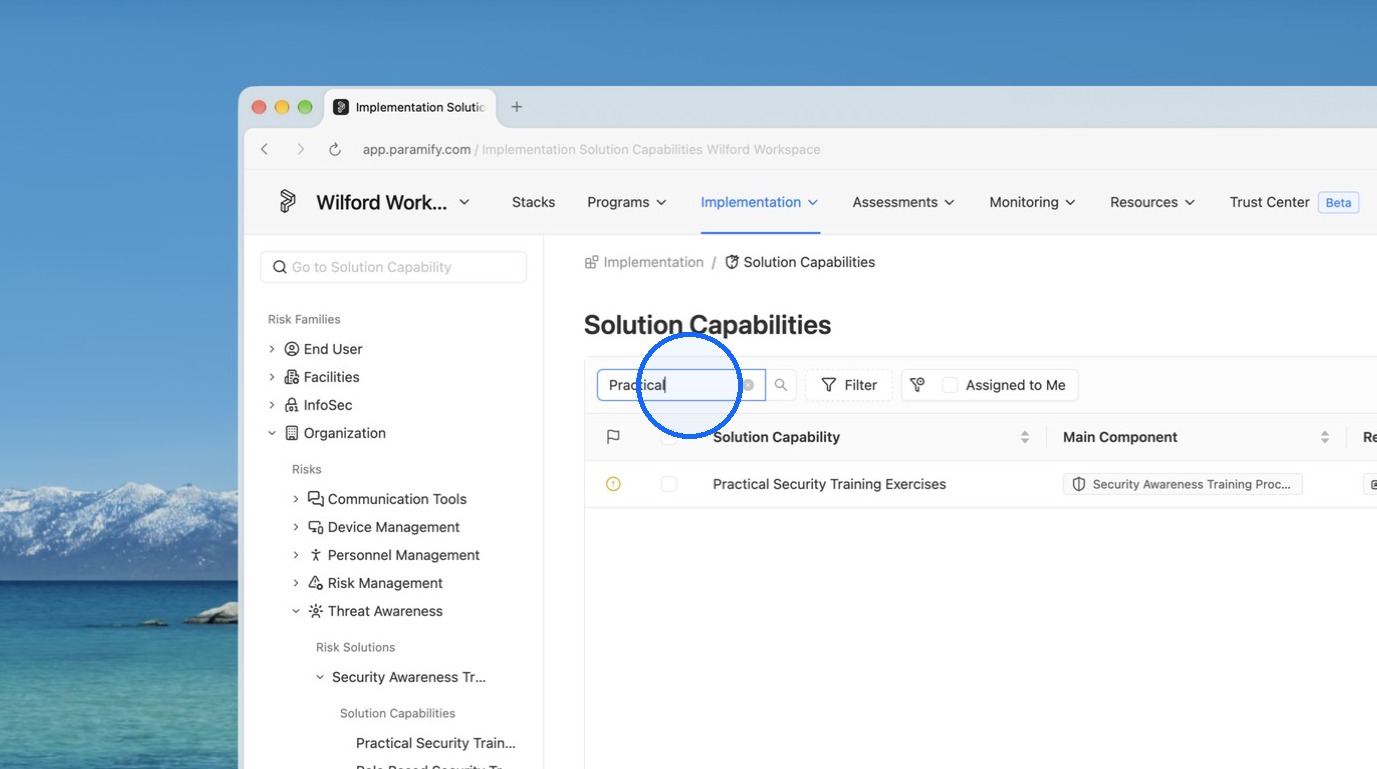1377x769 pixels.
Task: Clear the Practical search text
Action: 748,385
